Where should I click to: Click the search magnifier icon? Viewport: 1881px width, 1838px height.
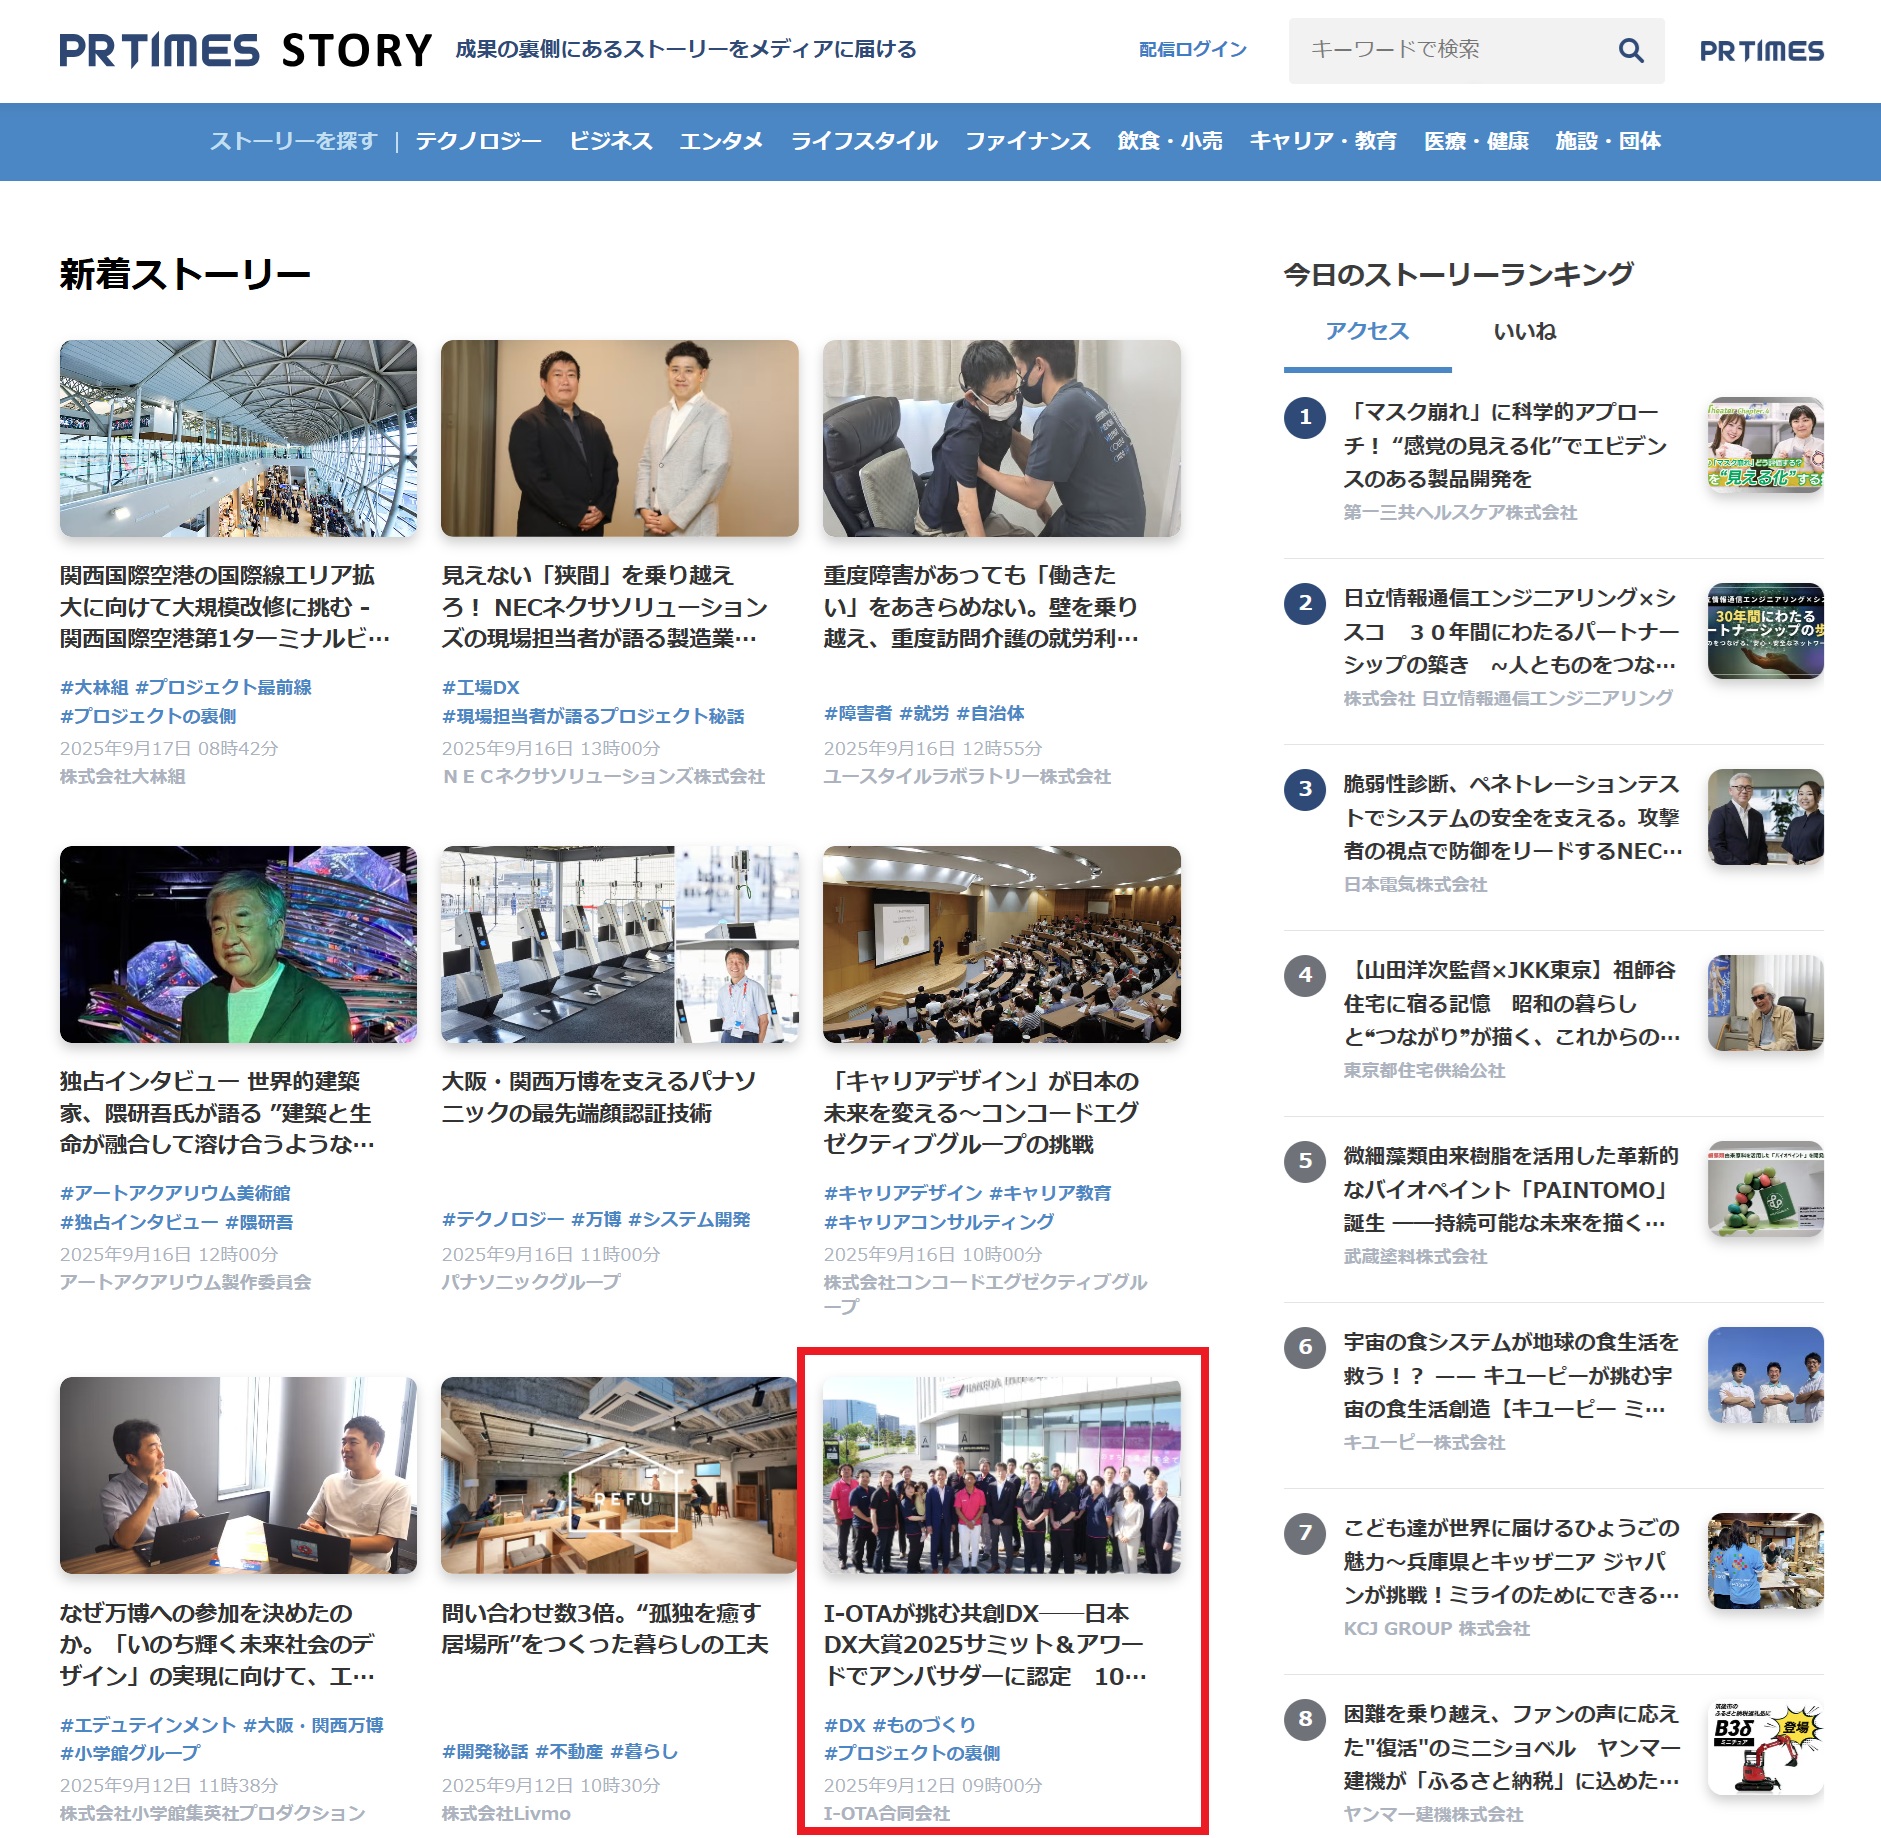pos(1630,50)
